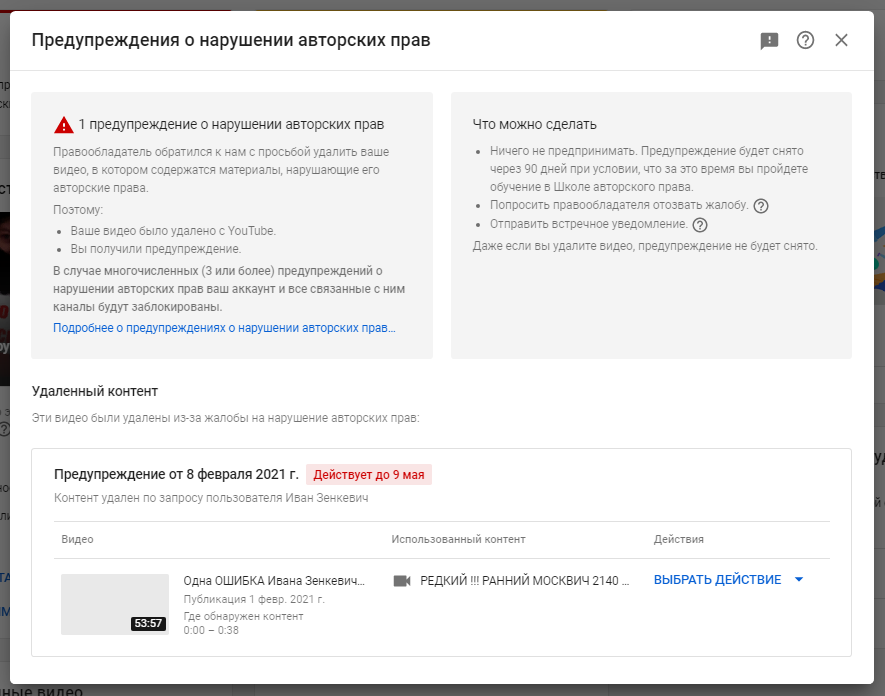Click the 'Что можно сделать' heading
This screenshot has width=885, height=696.
(x=534, y=124)
